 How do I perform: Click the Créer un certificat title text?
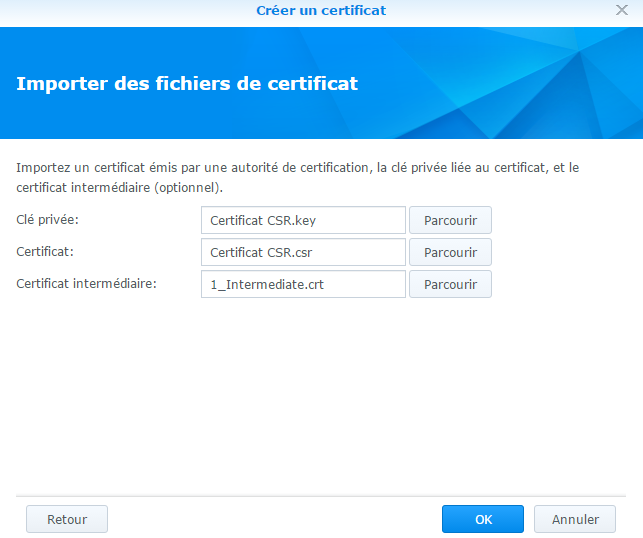click(x=321, y=10)
